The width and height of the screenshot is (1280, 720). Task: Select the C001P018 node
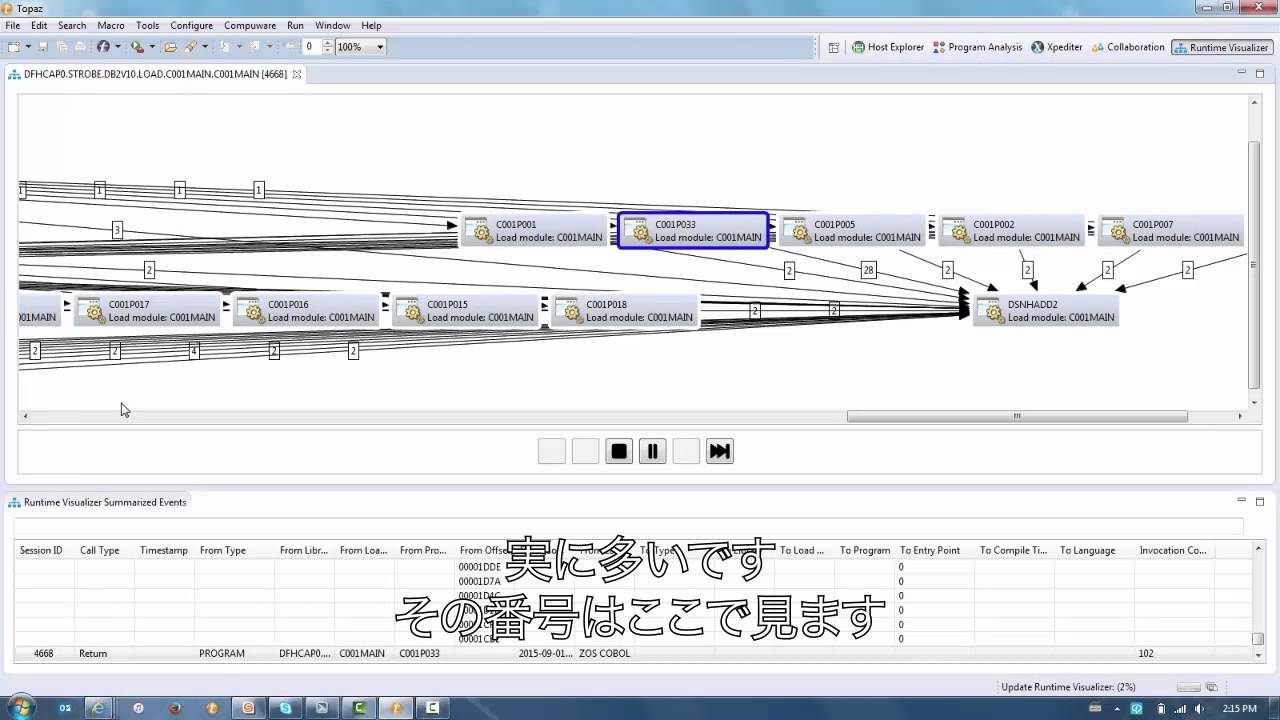coord(625,310)
